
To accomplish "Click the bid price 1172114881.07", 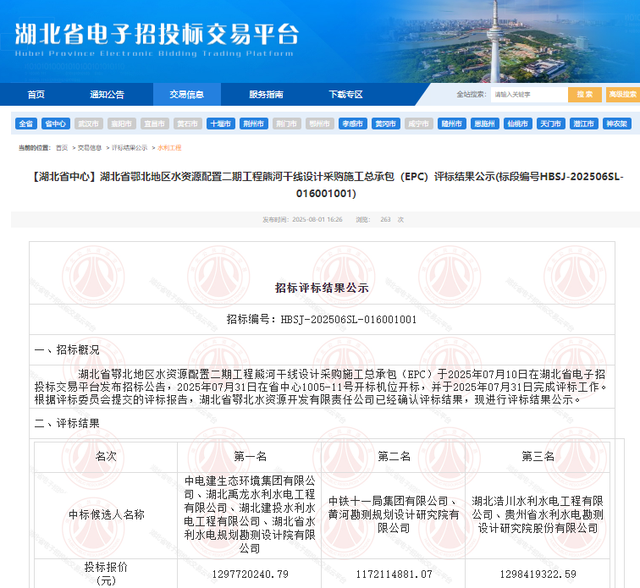I will (x=394, y=574).
